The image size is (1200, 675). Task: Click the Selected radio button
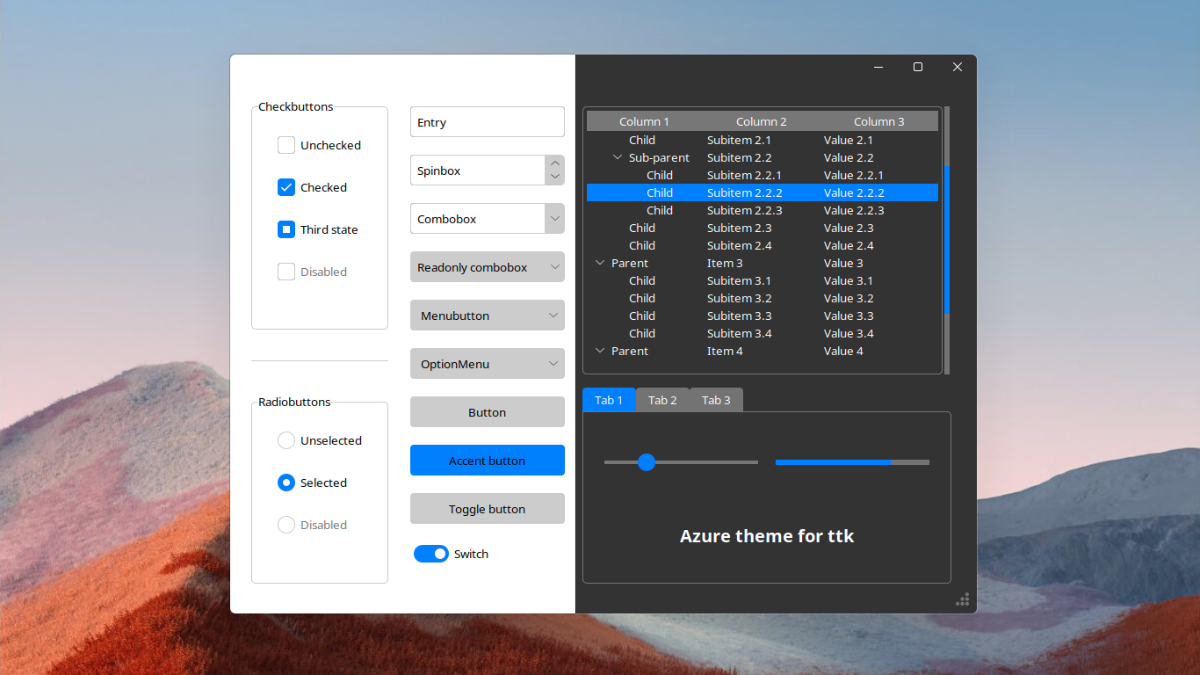pos(286,482)
